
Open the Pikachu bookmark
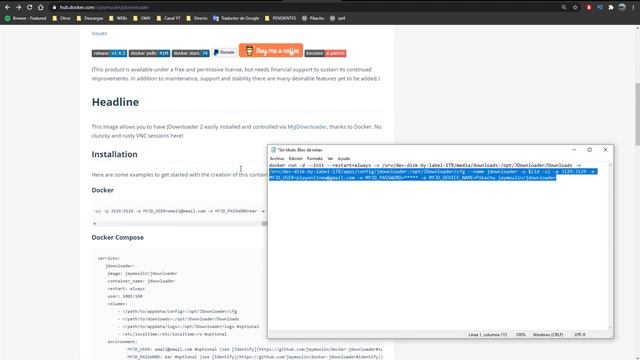pyautogui.click(x=313, y=18)
